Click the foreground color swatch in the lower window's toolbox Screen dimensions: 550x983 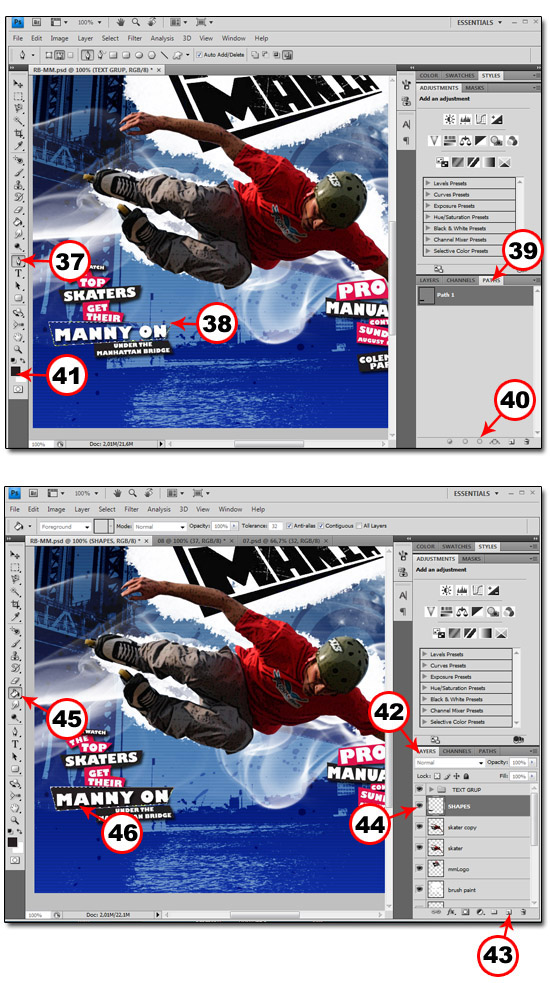[x=13, y=842]
